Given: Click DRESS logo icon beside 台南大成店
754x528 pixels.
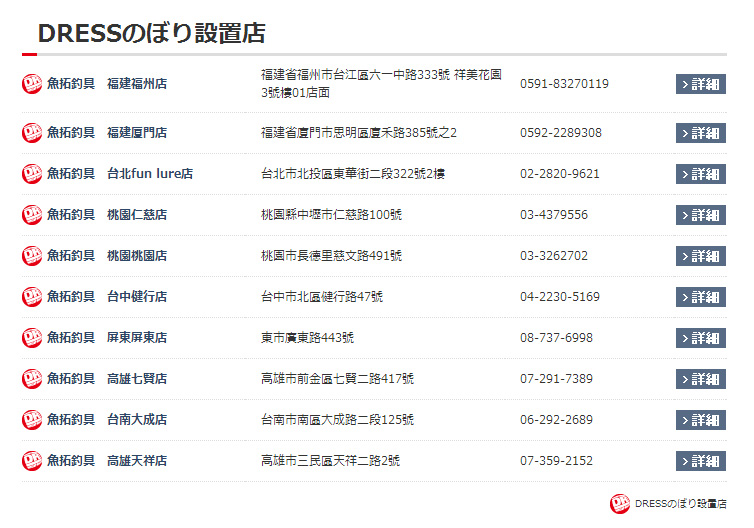Looking at the screenshot, I should tap(32, 419).
